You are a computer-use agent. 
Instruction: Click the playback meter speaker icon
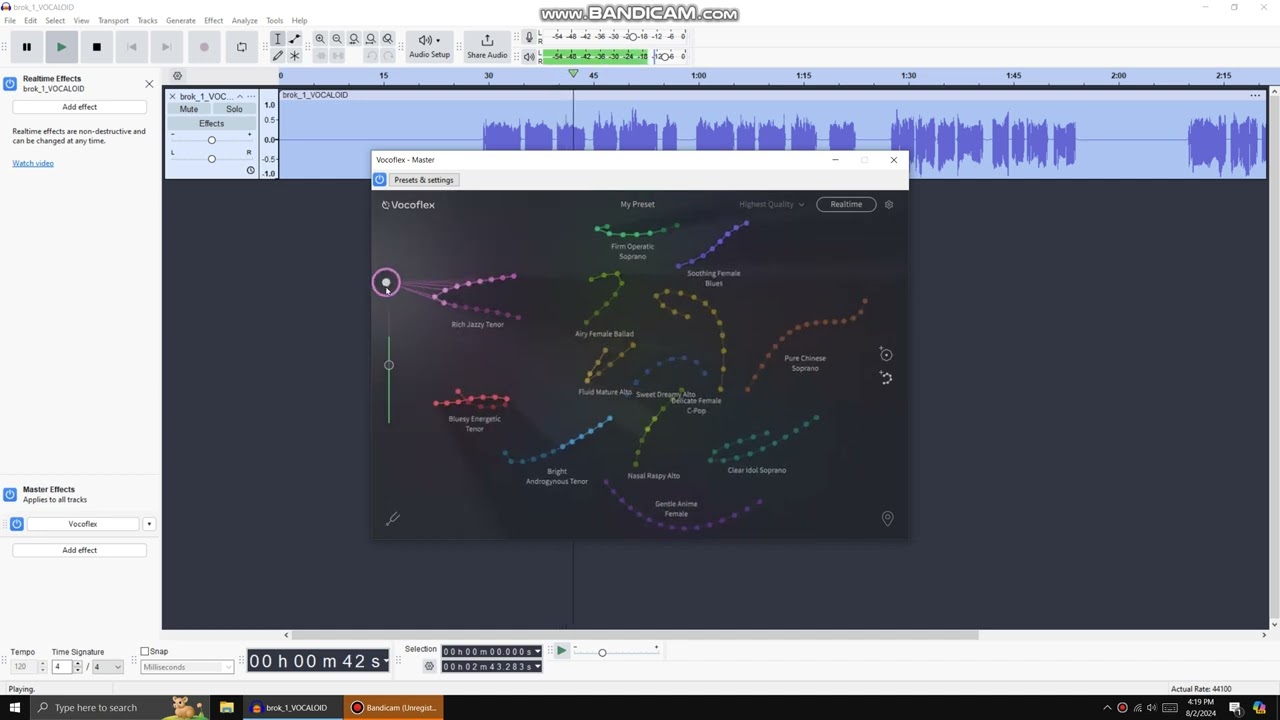(529, 56)
